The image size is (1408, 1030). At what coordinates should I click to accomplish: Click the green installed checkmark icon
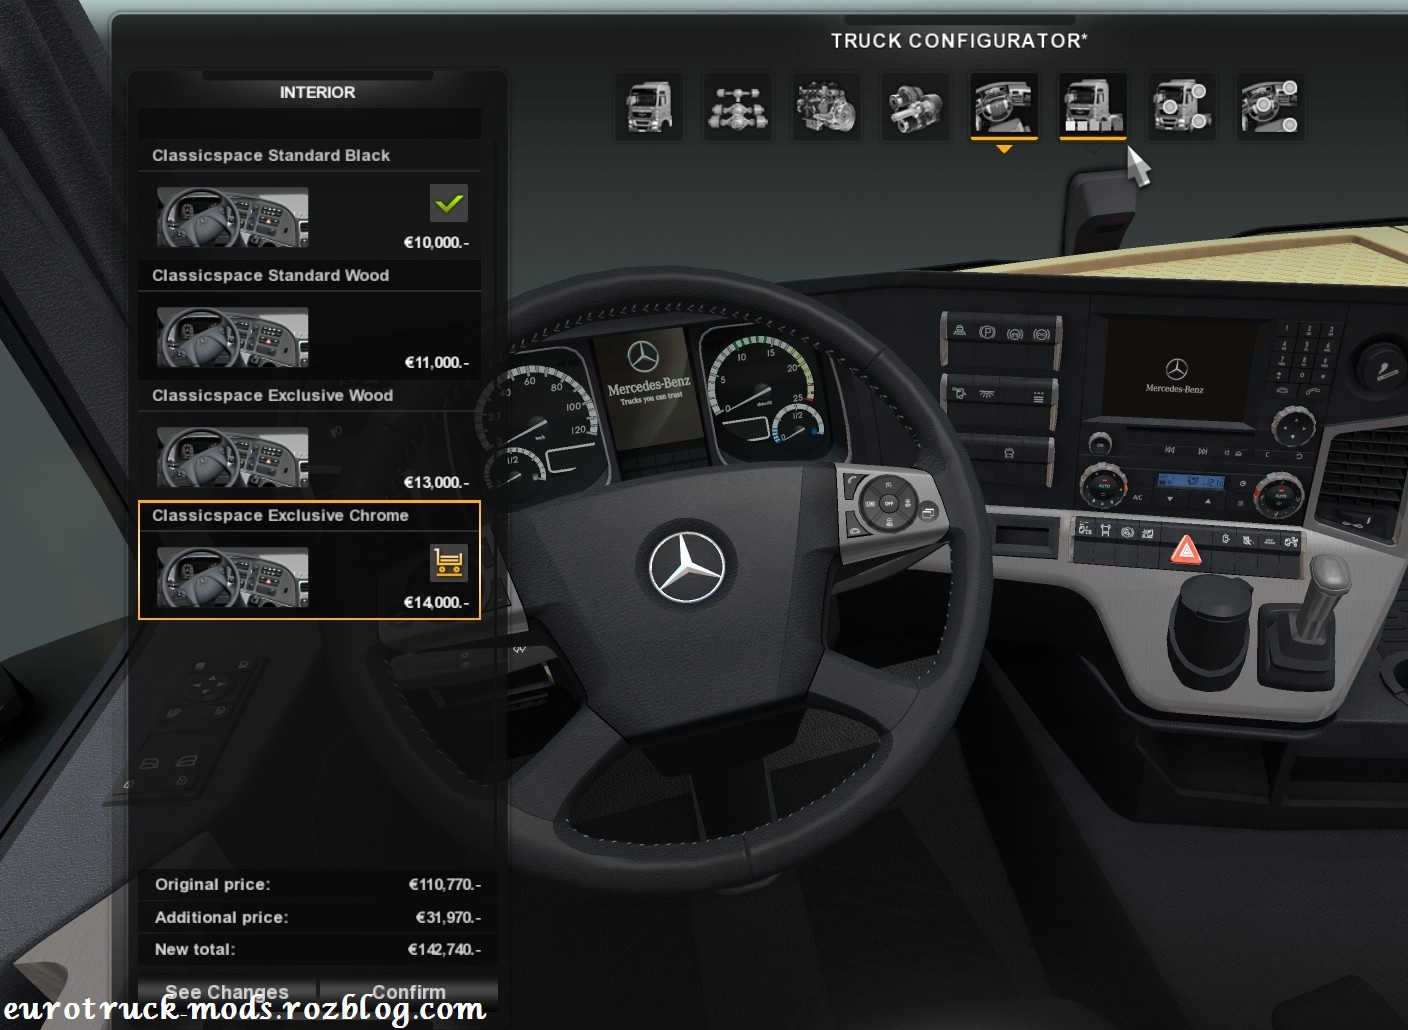449,203
